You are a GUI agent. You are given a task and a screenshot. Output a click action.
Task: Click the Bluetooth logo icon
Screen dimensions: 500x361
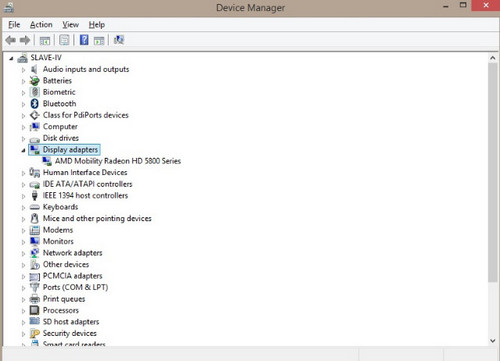pyautogui.click(x=34, y=104)
